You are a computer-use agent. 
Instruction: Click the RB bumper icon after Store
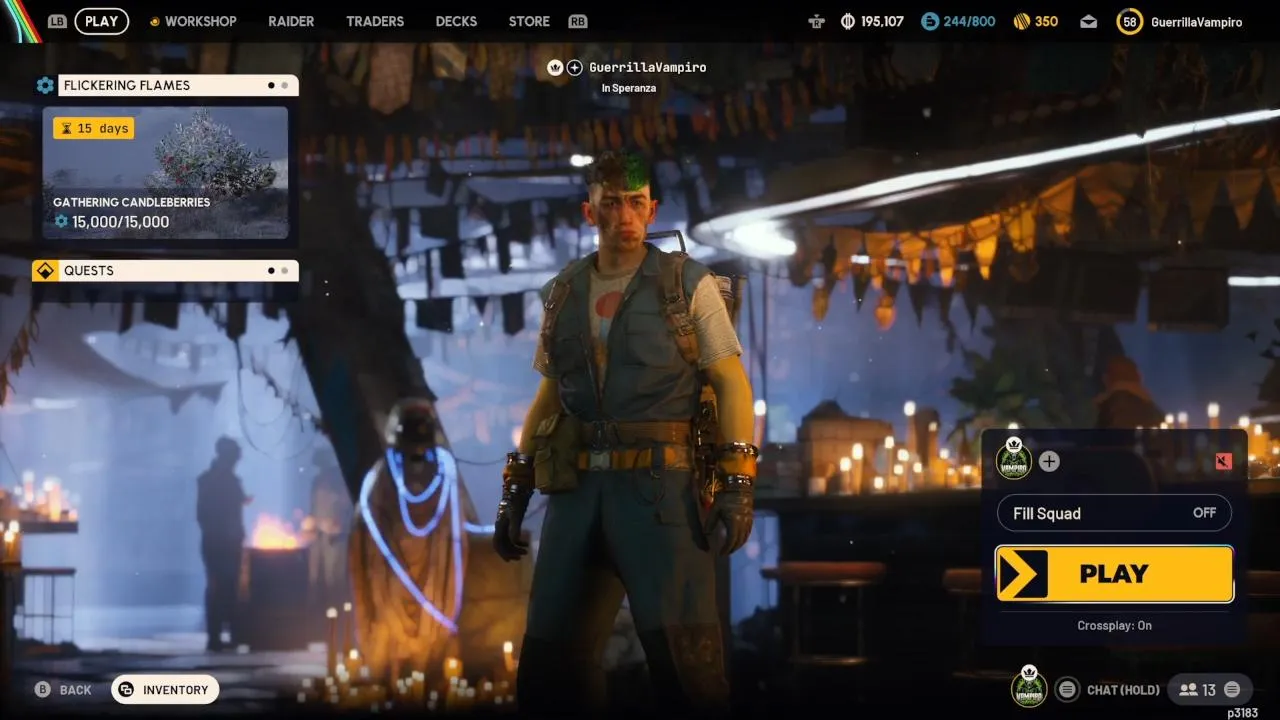(x=578, y=21)
